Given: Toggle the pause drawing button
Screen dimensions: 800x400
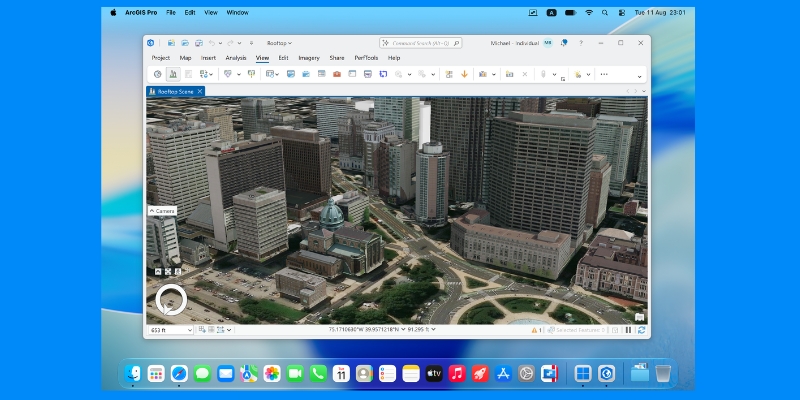Looking at the screenshot, I should (629, 330).
